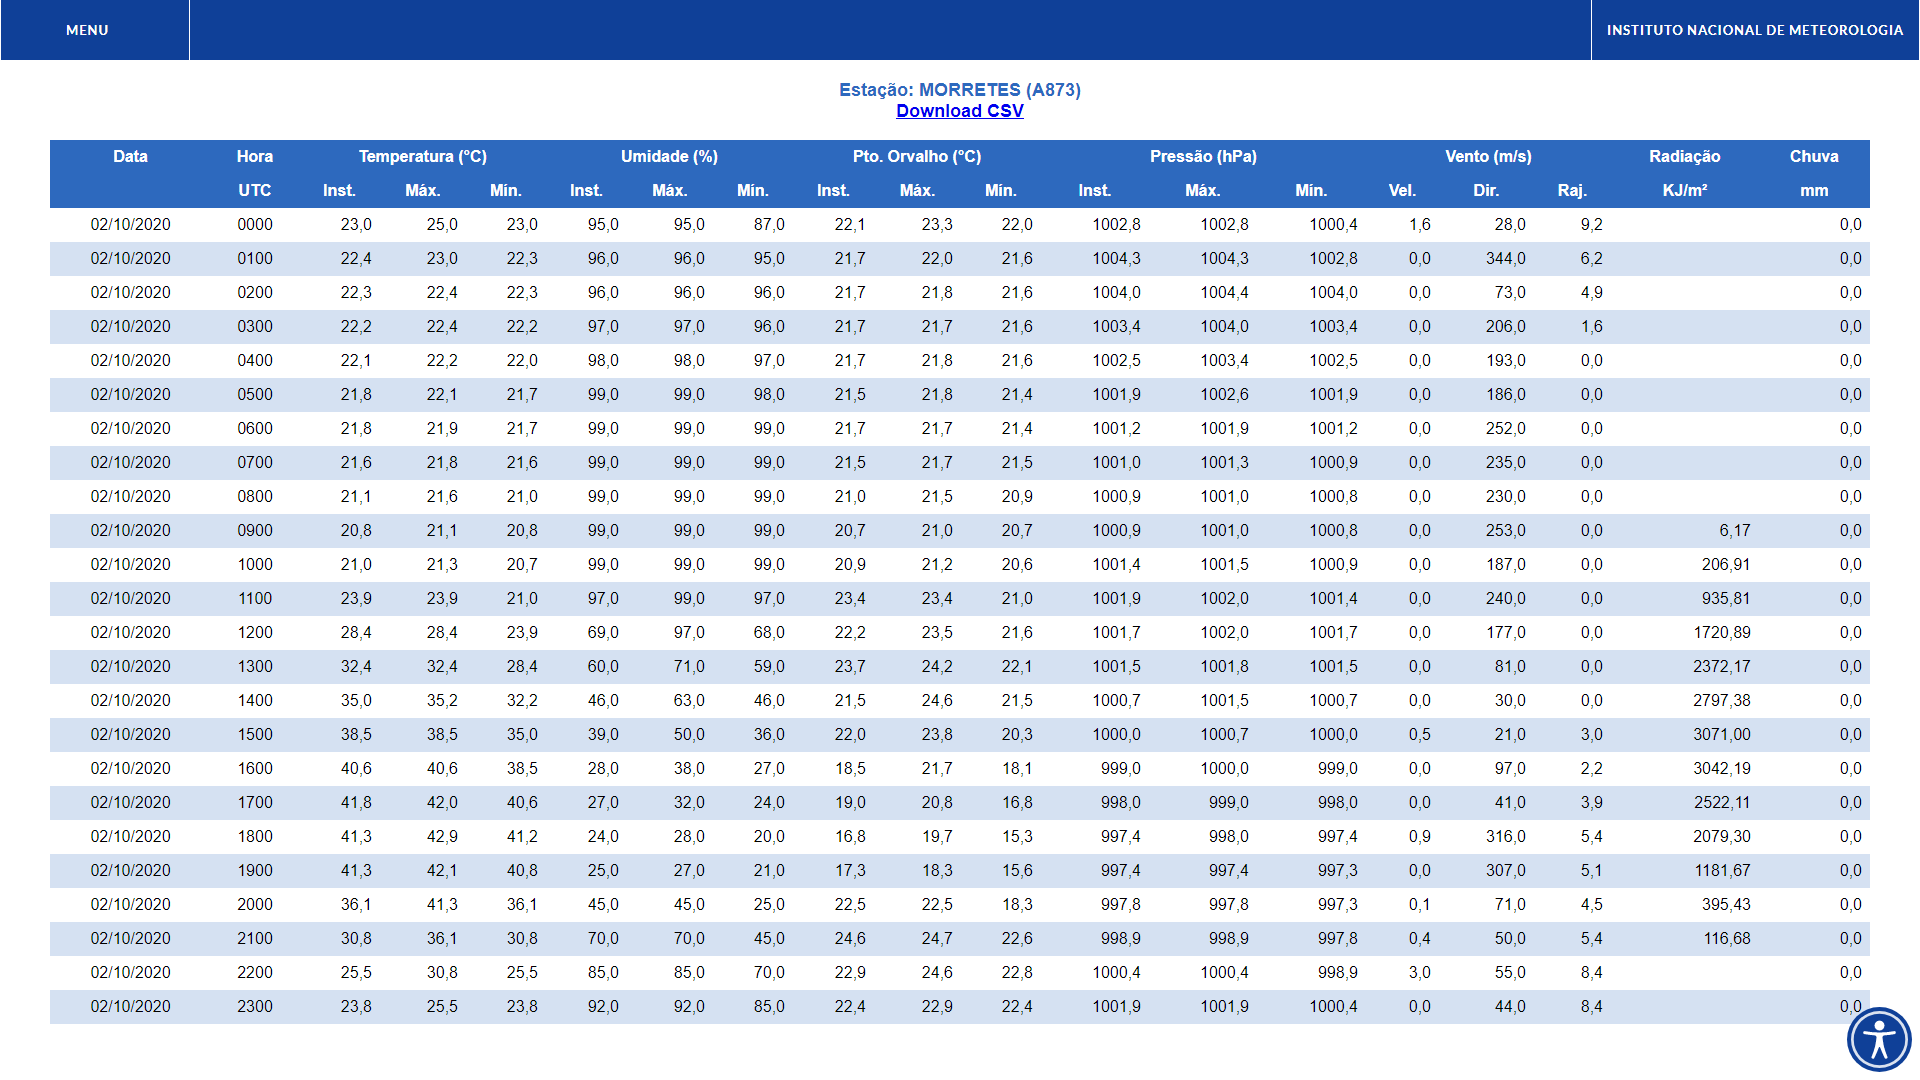Image resolution: width=1920 pixels, height=1080 pixels.
Task: Click Instituto Nacional de Meteorologia link
Action: click(1754, 30)
